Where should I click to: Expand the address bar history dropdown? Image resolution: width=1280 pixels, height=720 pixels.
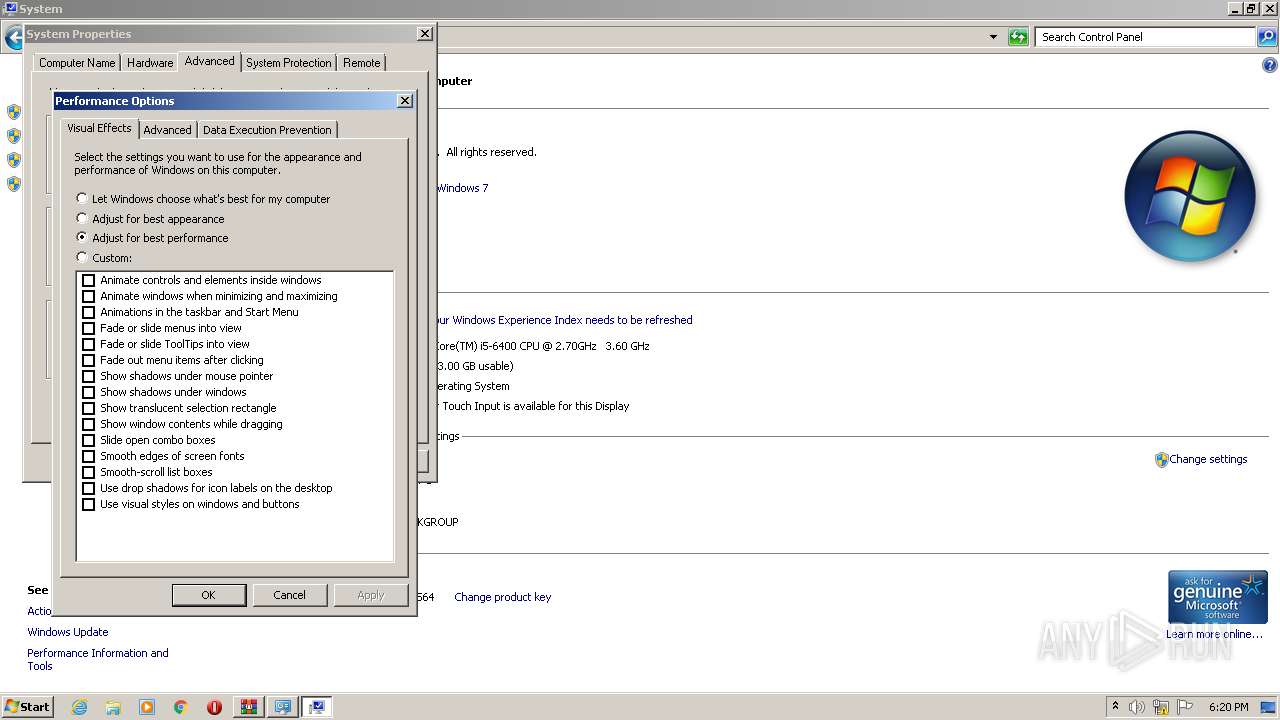coord(993,37)
